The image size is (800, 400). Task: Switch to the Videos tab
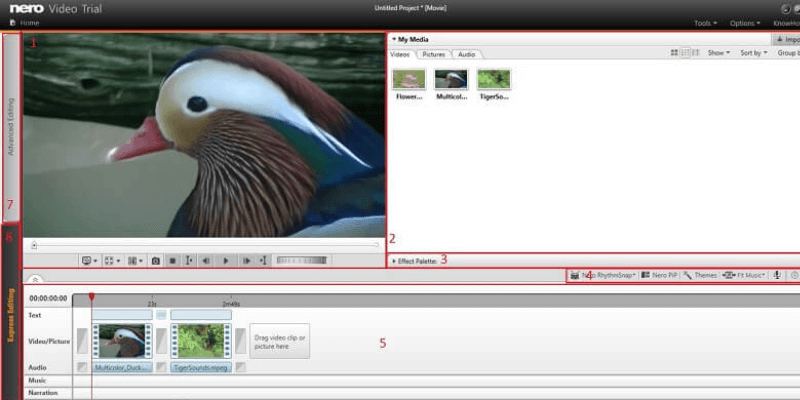401,54
